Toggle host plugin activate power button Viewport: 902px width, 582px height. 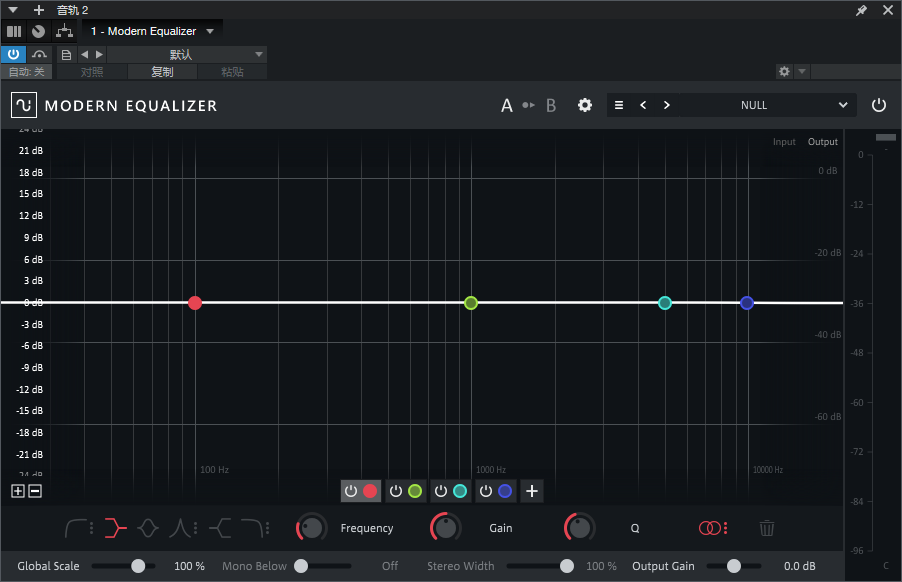point(13,55)
